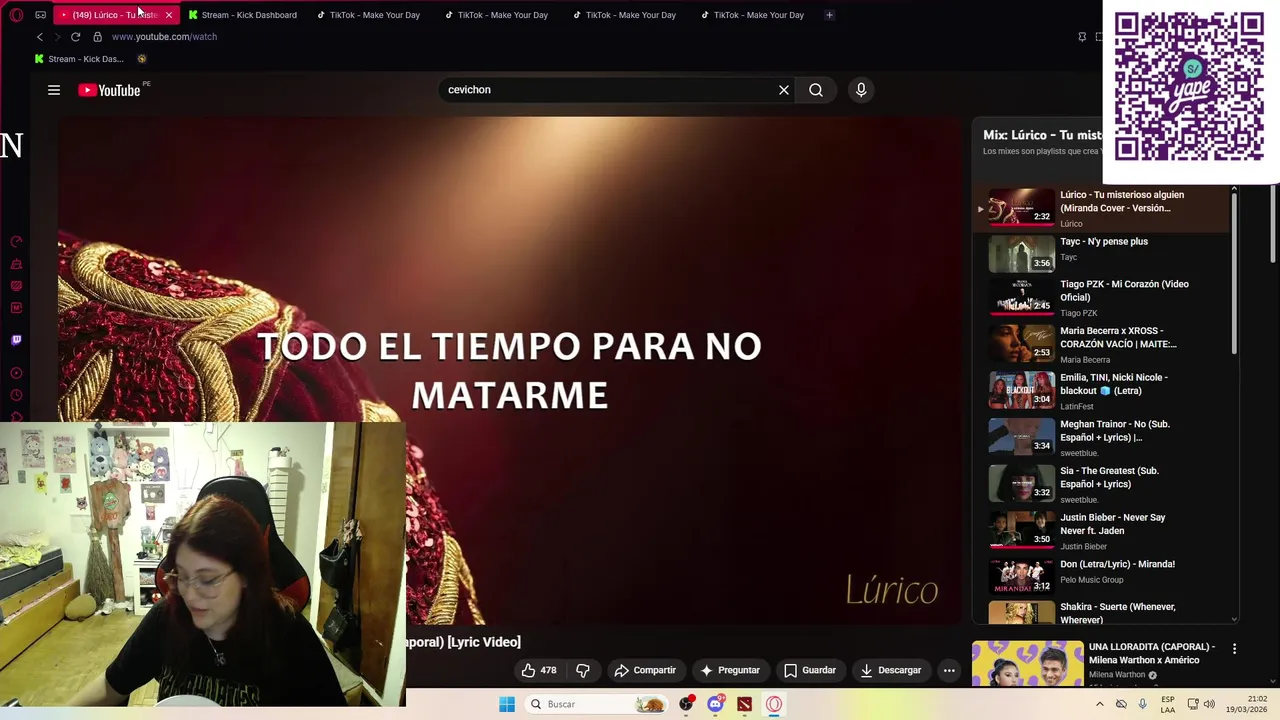Open Twitch in the Opera sidebar
Screen dimensions: 1280x720
pyautogui.click(x=16, y=340)
